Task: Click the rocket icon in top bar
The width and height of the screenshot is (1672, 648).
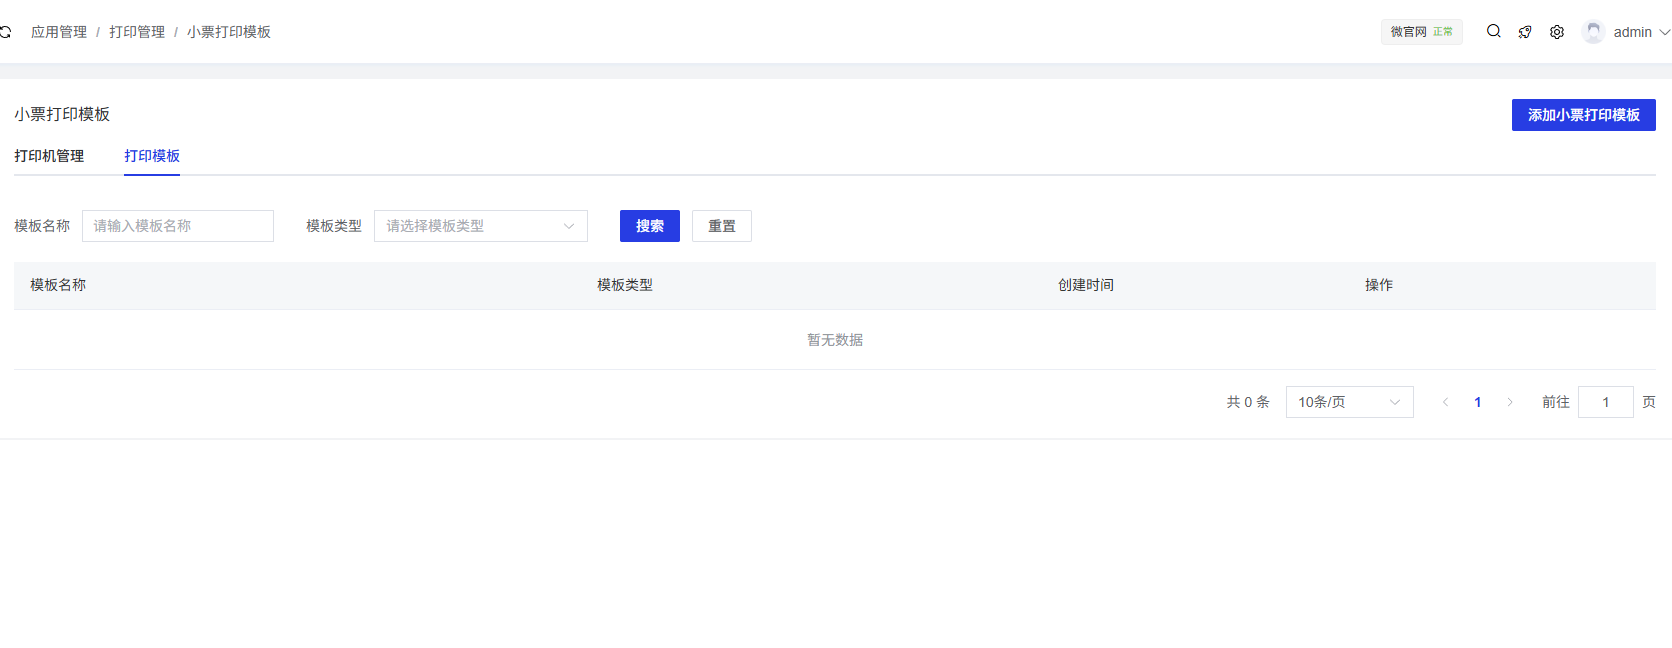Action: click(1525, 32)
